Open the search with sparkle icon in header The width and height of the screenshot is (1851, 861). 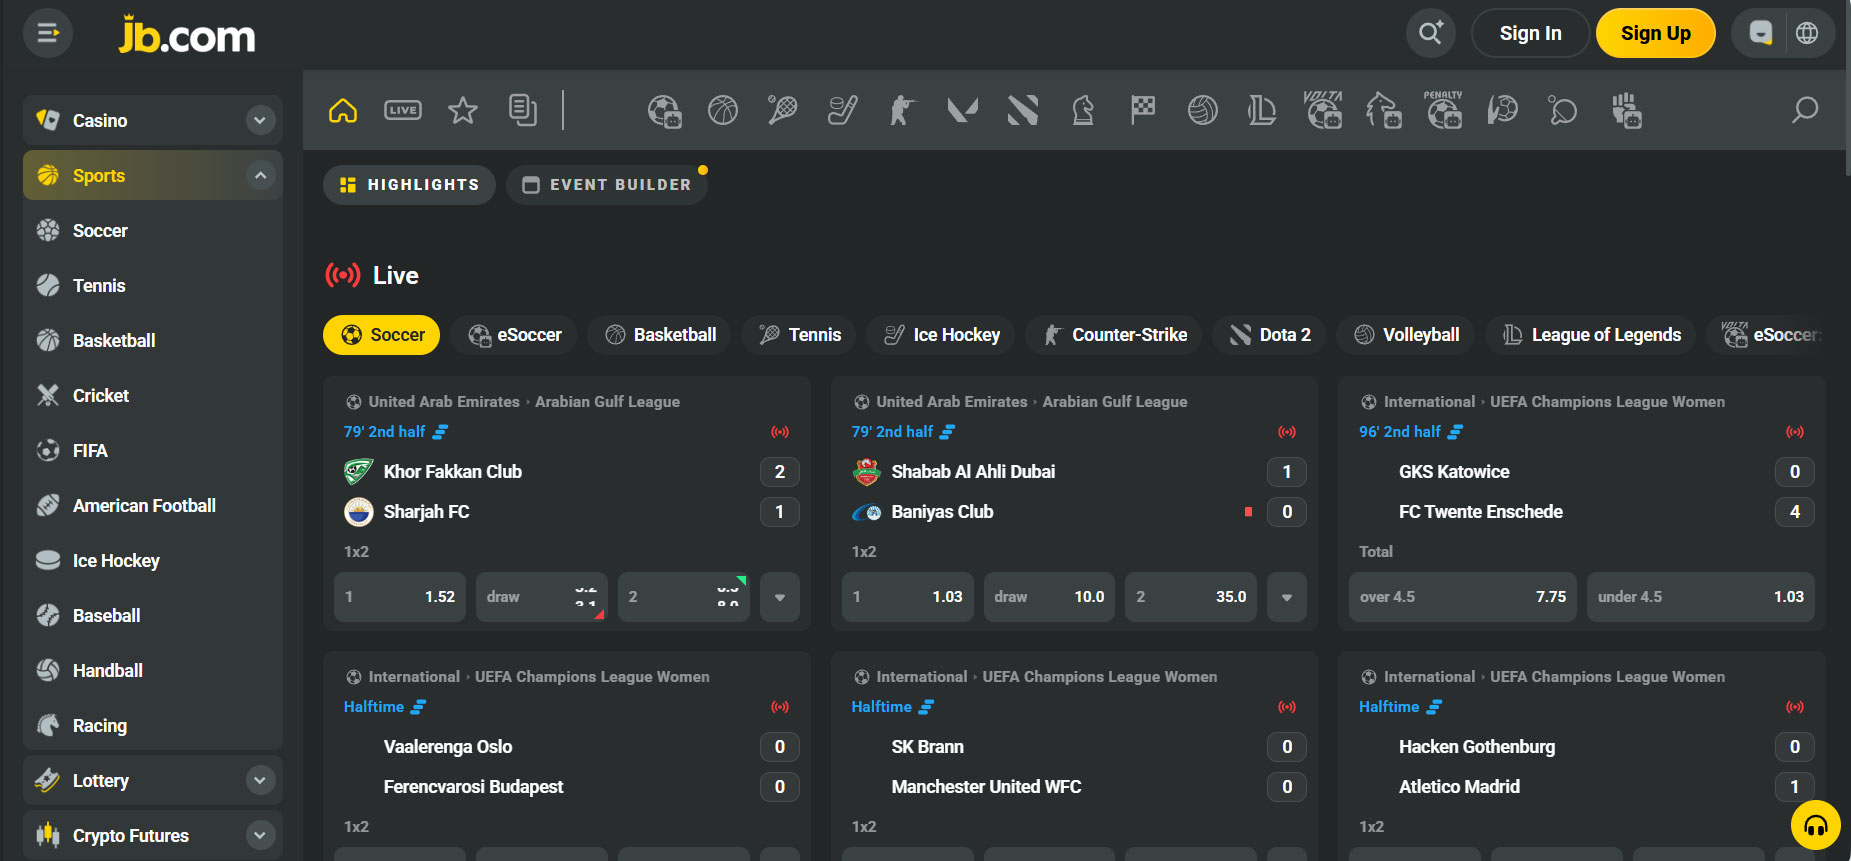pyautogui.click(x=1431, y=33)
